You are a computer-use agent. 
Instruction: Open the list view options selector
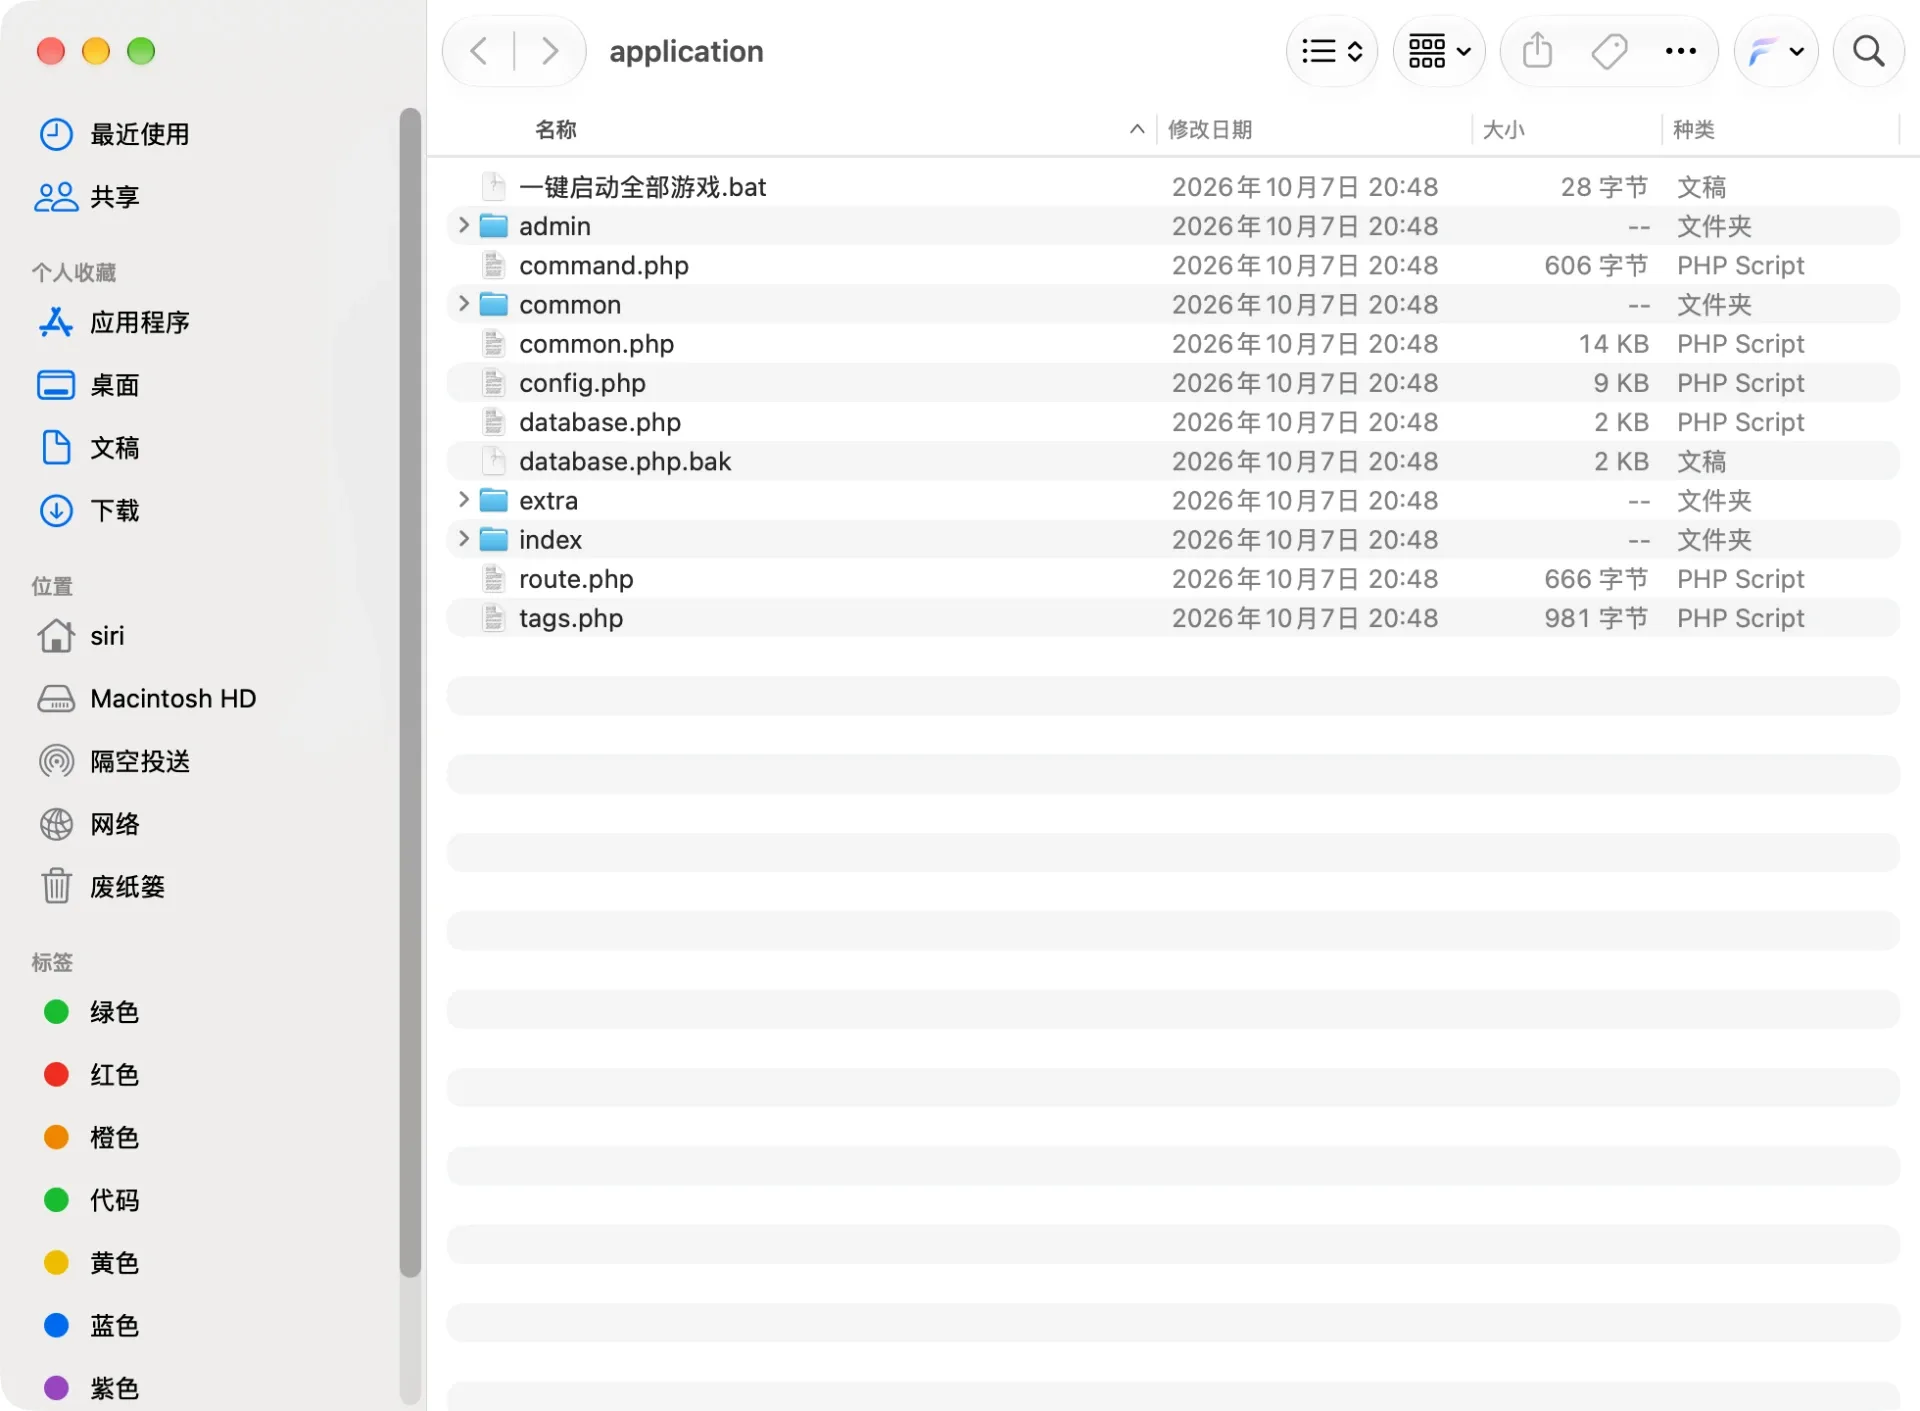(1332, 51)
